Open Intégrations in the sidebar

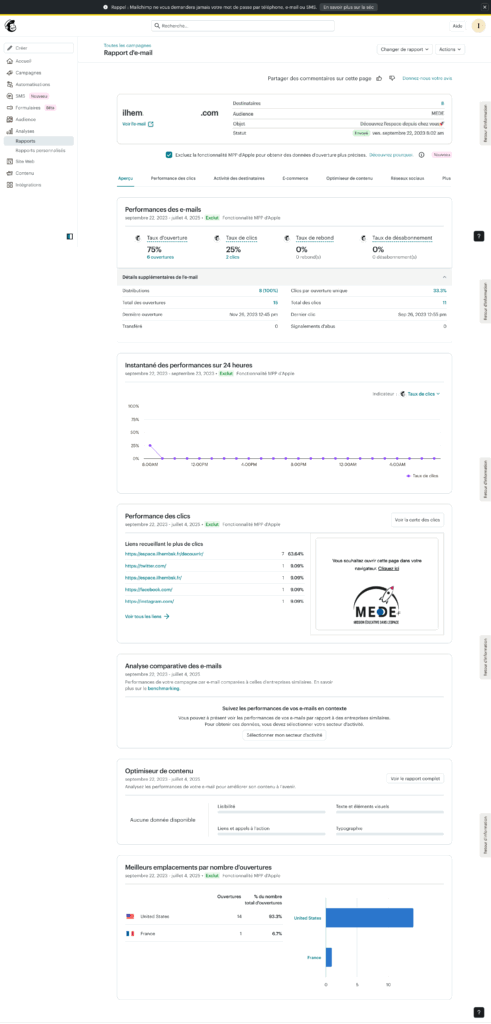pos(28,185)
